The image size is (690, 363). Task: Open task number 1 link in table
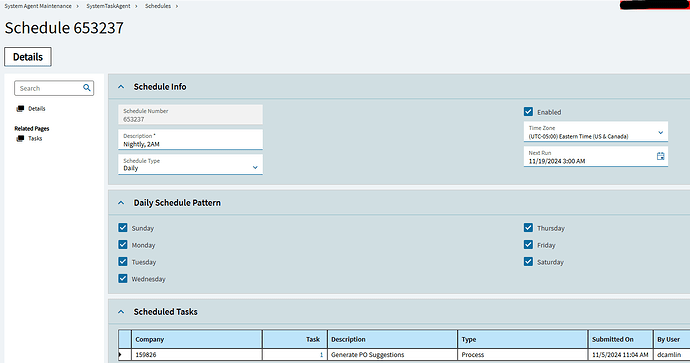[x=321, y=355]
